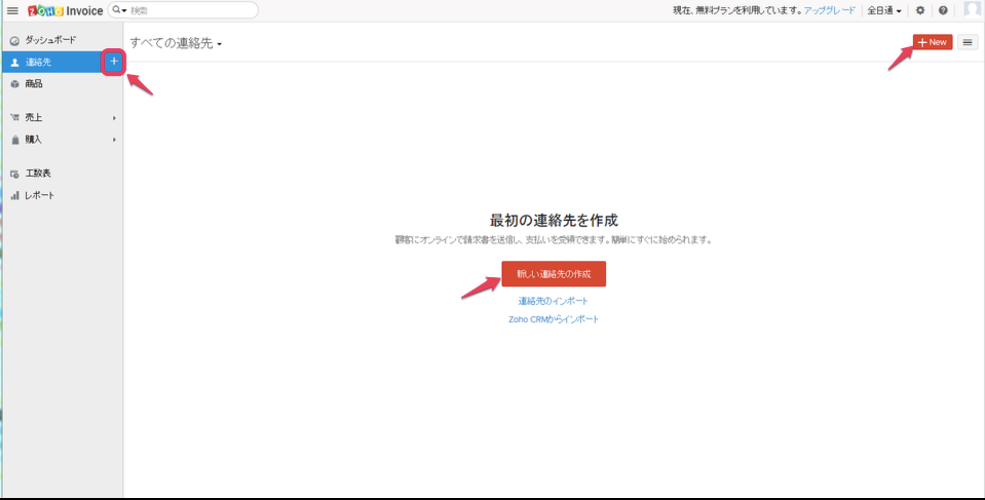Focus the 検索 search field

click(x=190, y=10)
